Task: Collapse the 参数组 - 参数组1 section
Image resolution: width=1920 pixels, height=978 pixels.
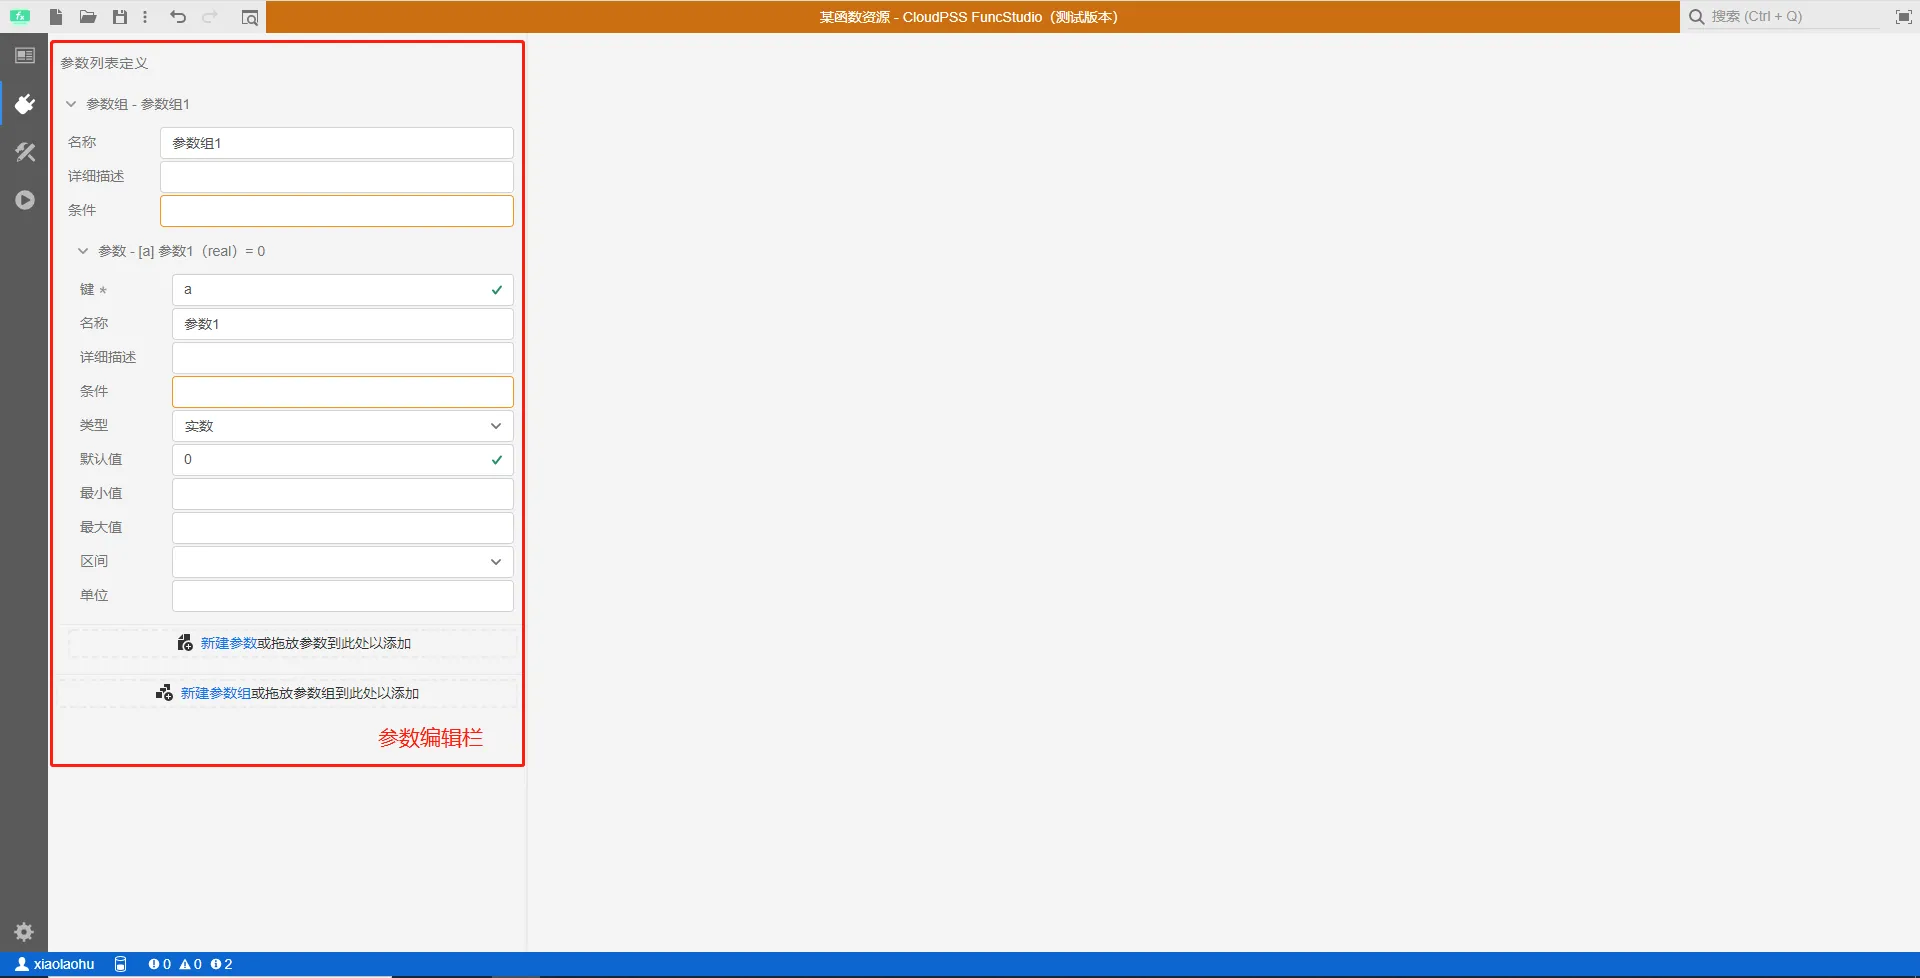Action: (x=71, y=104)
